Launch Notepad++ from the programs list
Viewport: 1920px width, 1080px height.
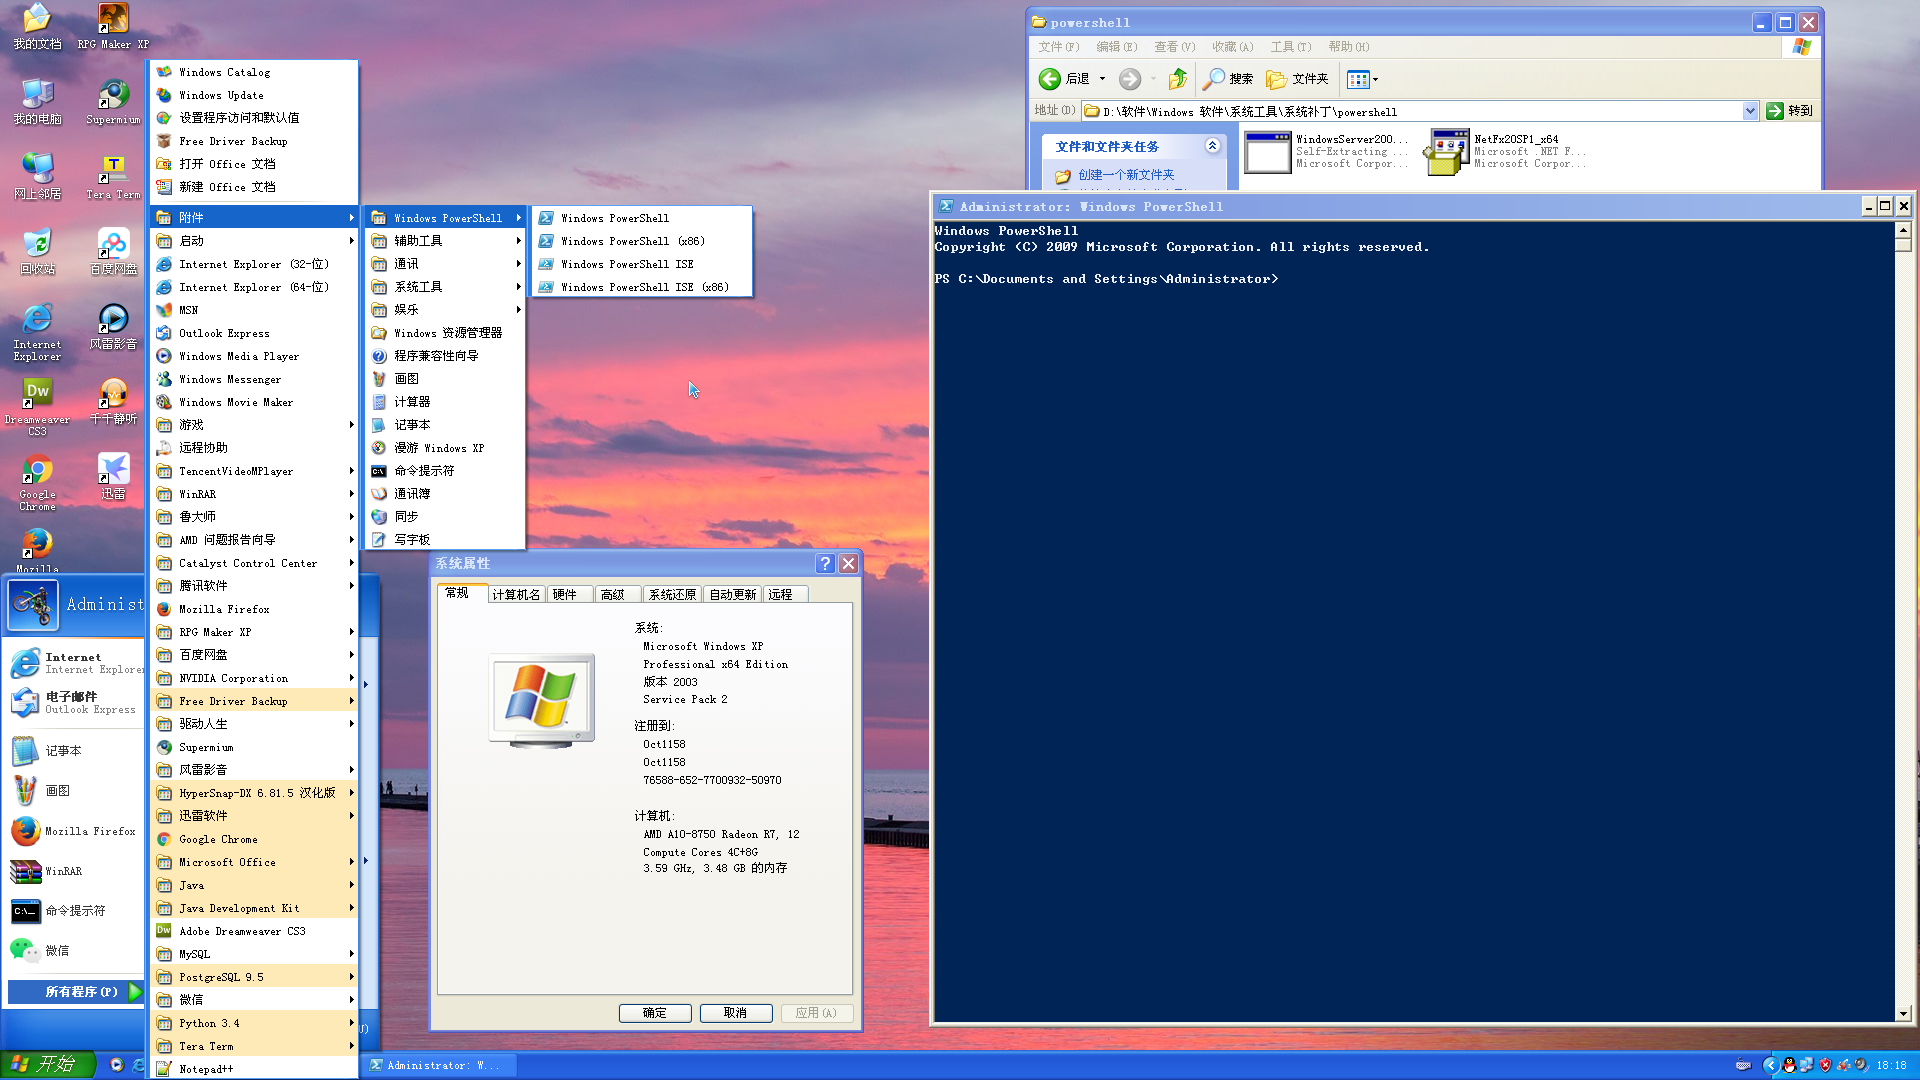[x=255, y=1069]
